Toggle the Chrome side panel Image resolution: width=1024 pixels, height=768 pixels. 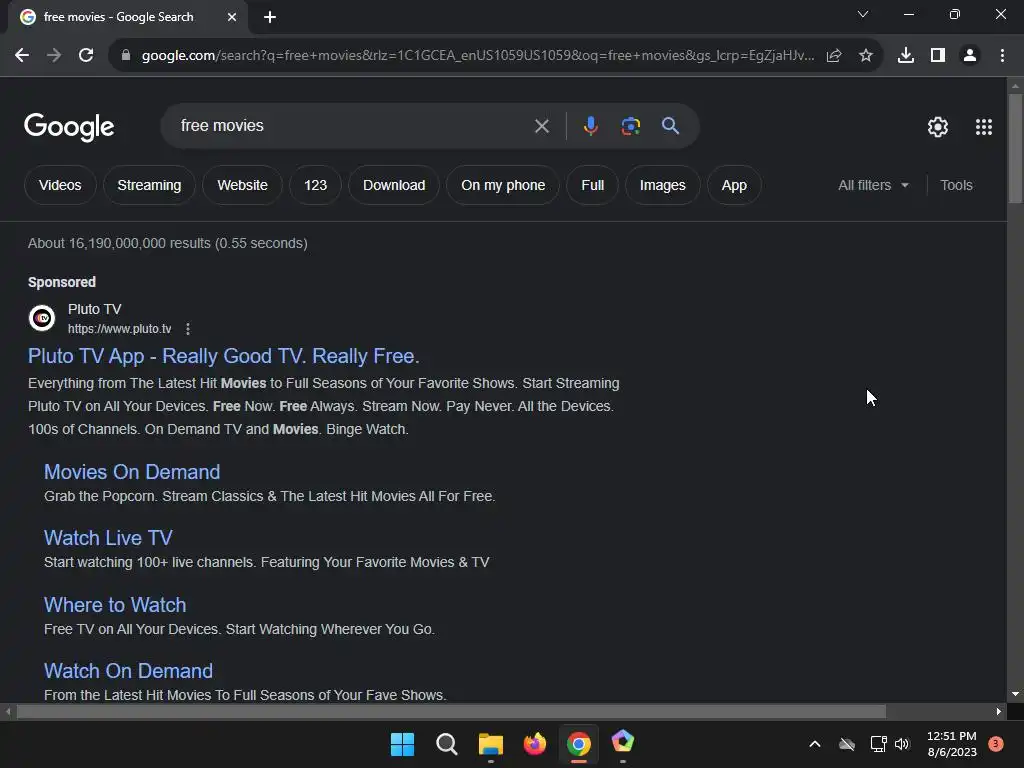click(938, 56)
